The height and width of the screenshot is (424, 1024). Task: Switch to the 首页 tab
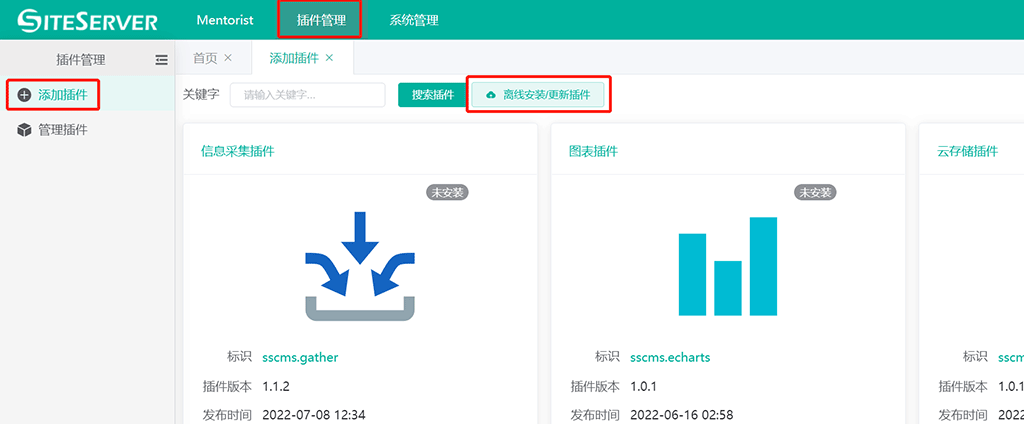pyautogui.click(x=205, y=58)
